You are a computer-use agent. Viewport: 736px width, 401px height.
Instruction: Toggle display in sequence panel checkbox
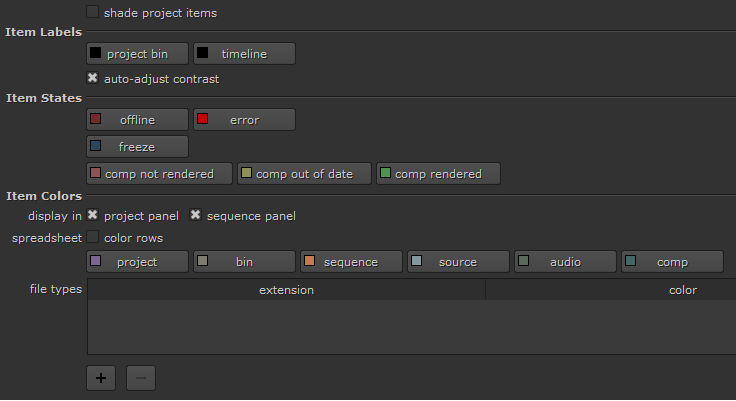pyautogui.click(x=196, y=215)
